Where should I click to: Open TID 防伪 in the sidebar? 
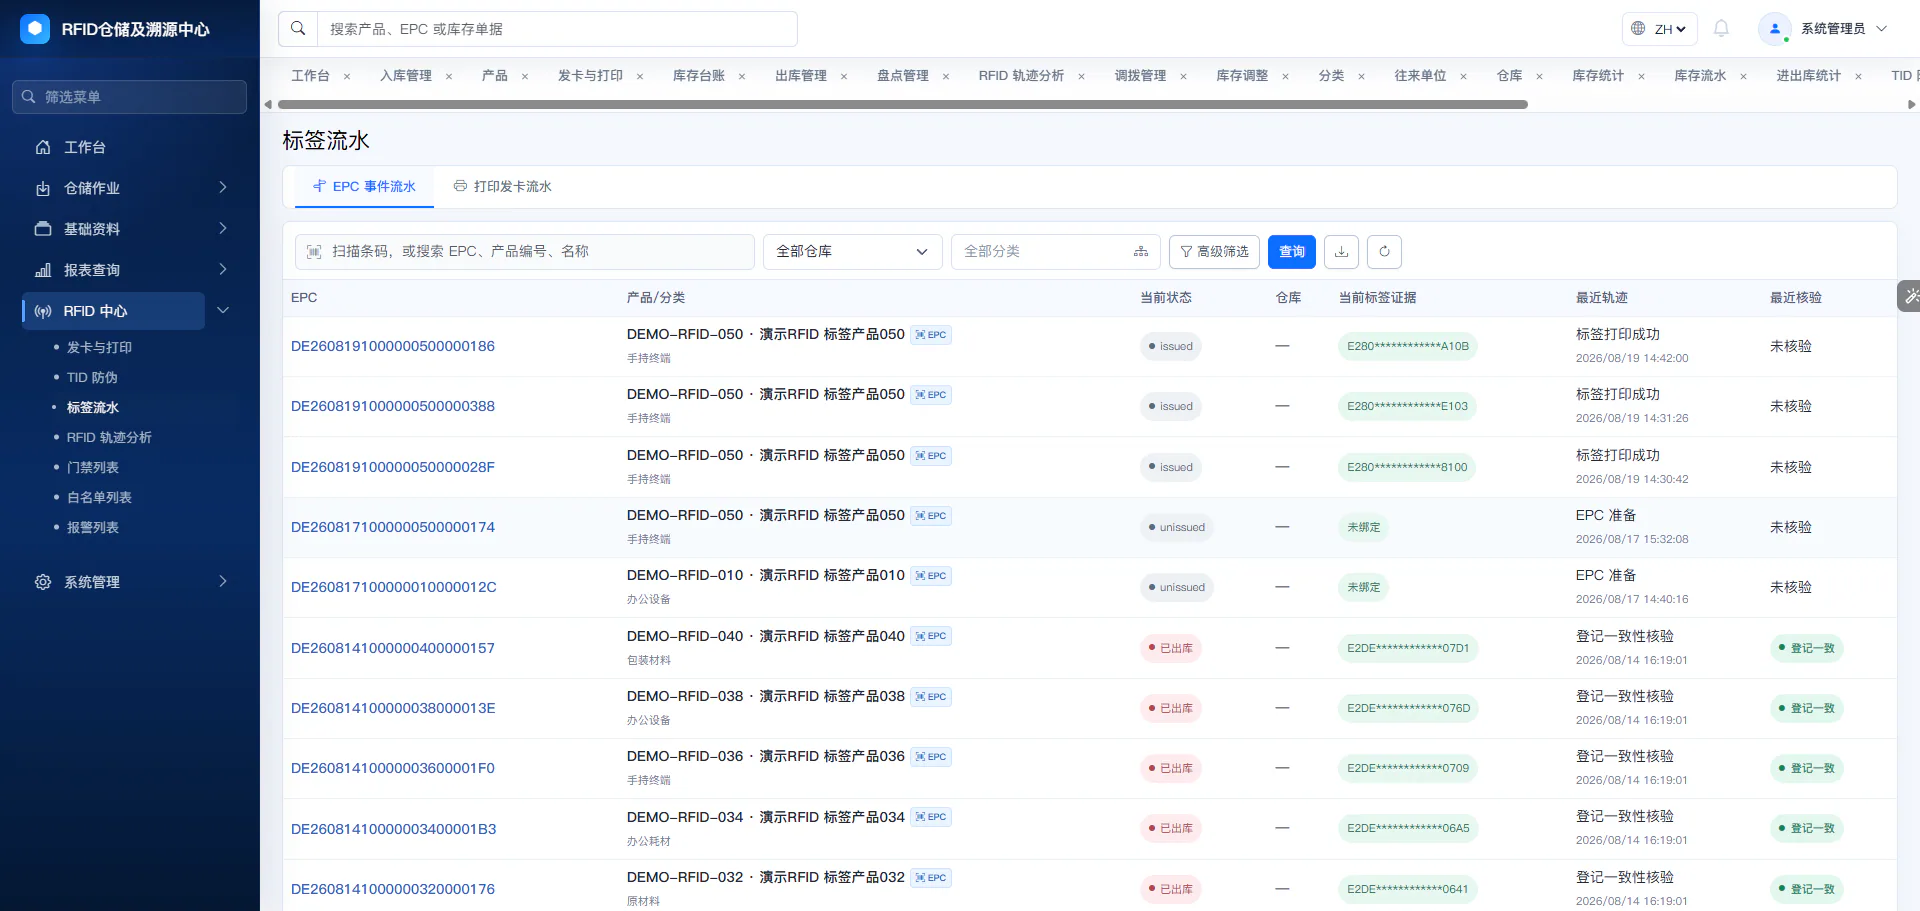[92, 378]
